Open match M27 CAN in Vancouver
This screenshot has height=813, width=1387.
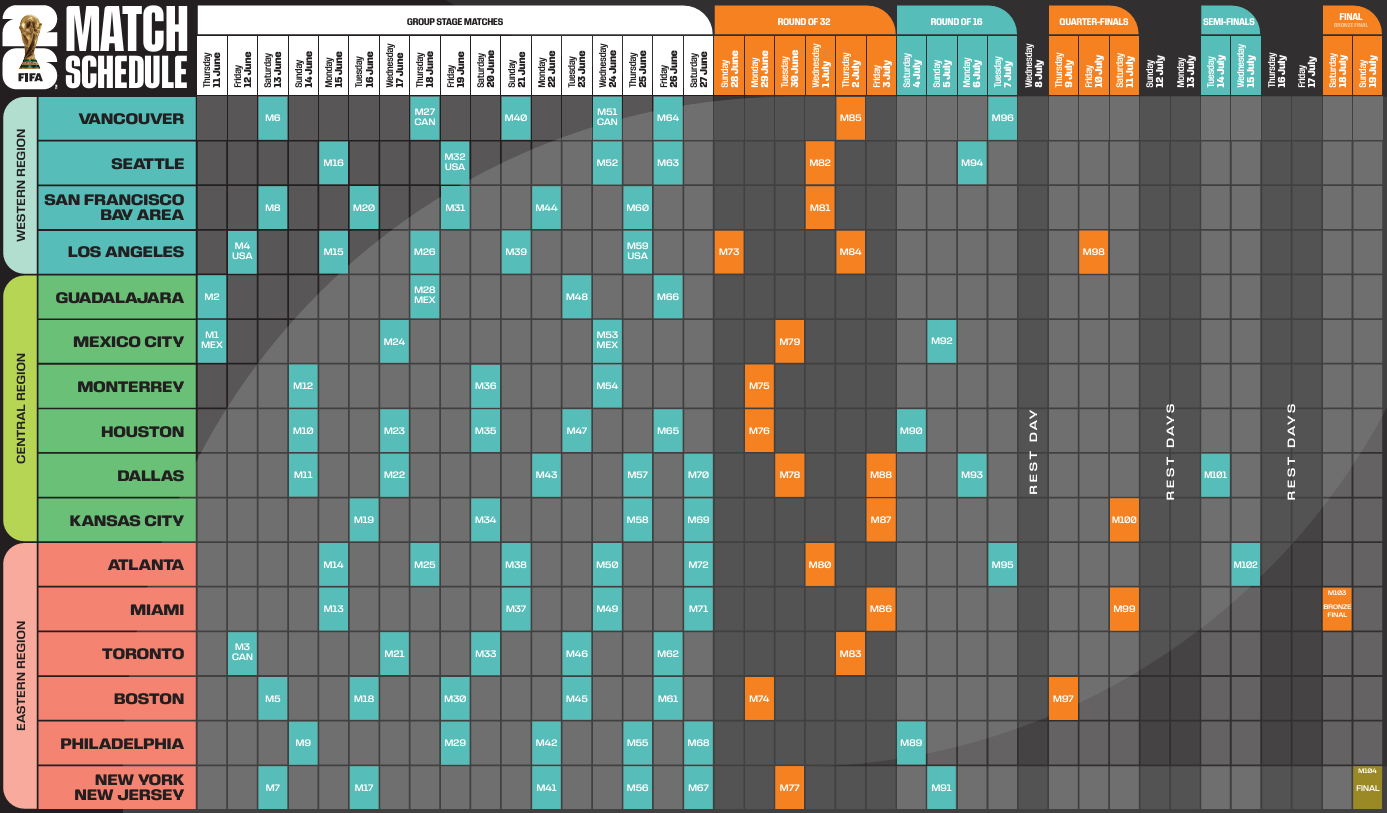pos(425,119)
